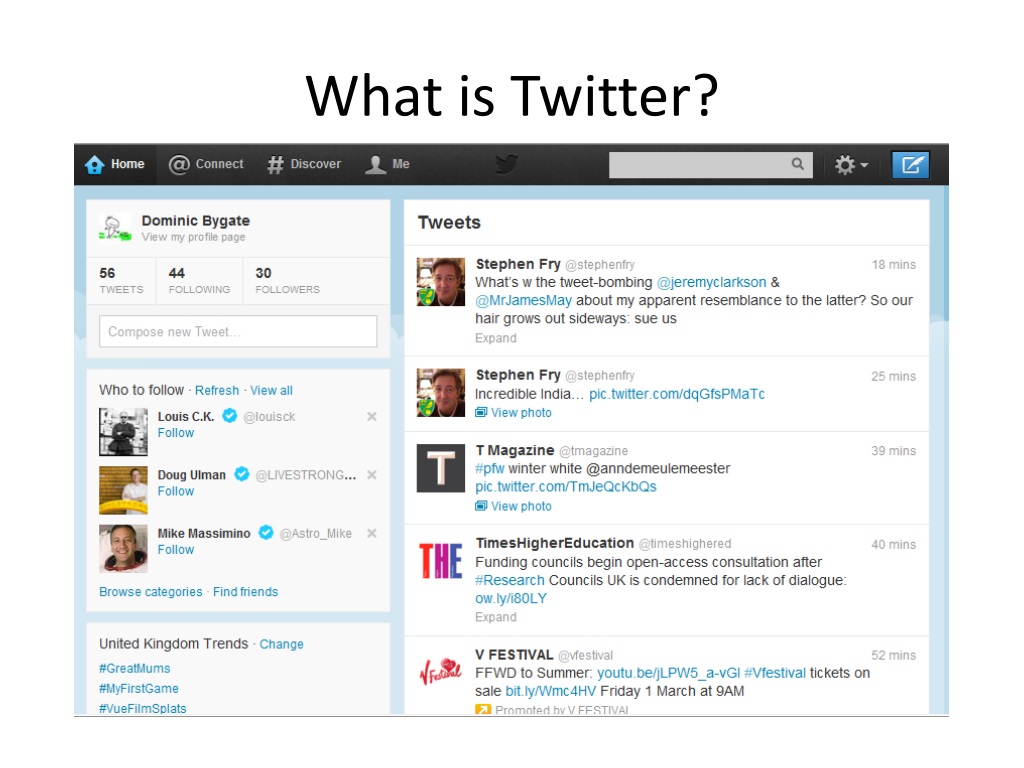Click the 44 Following count
1024x768 pixels.
point(199,280)
